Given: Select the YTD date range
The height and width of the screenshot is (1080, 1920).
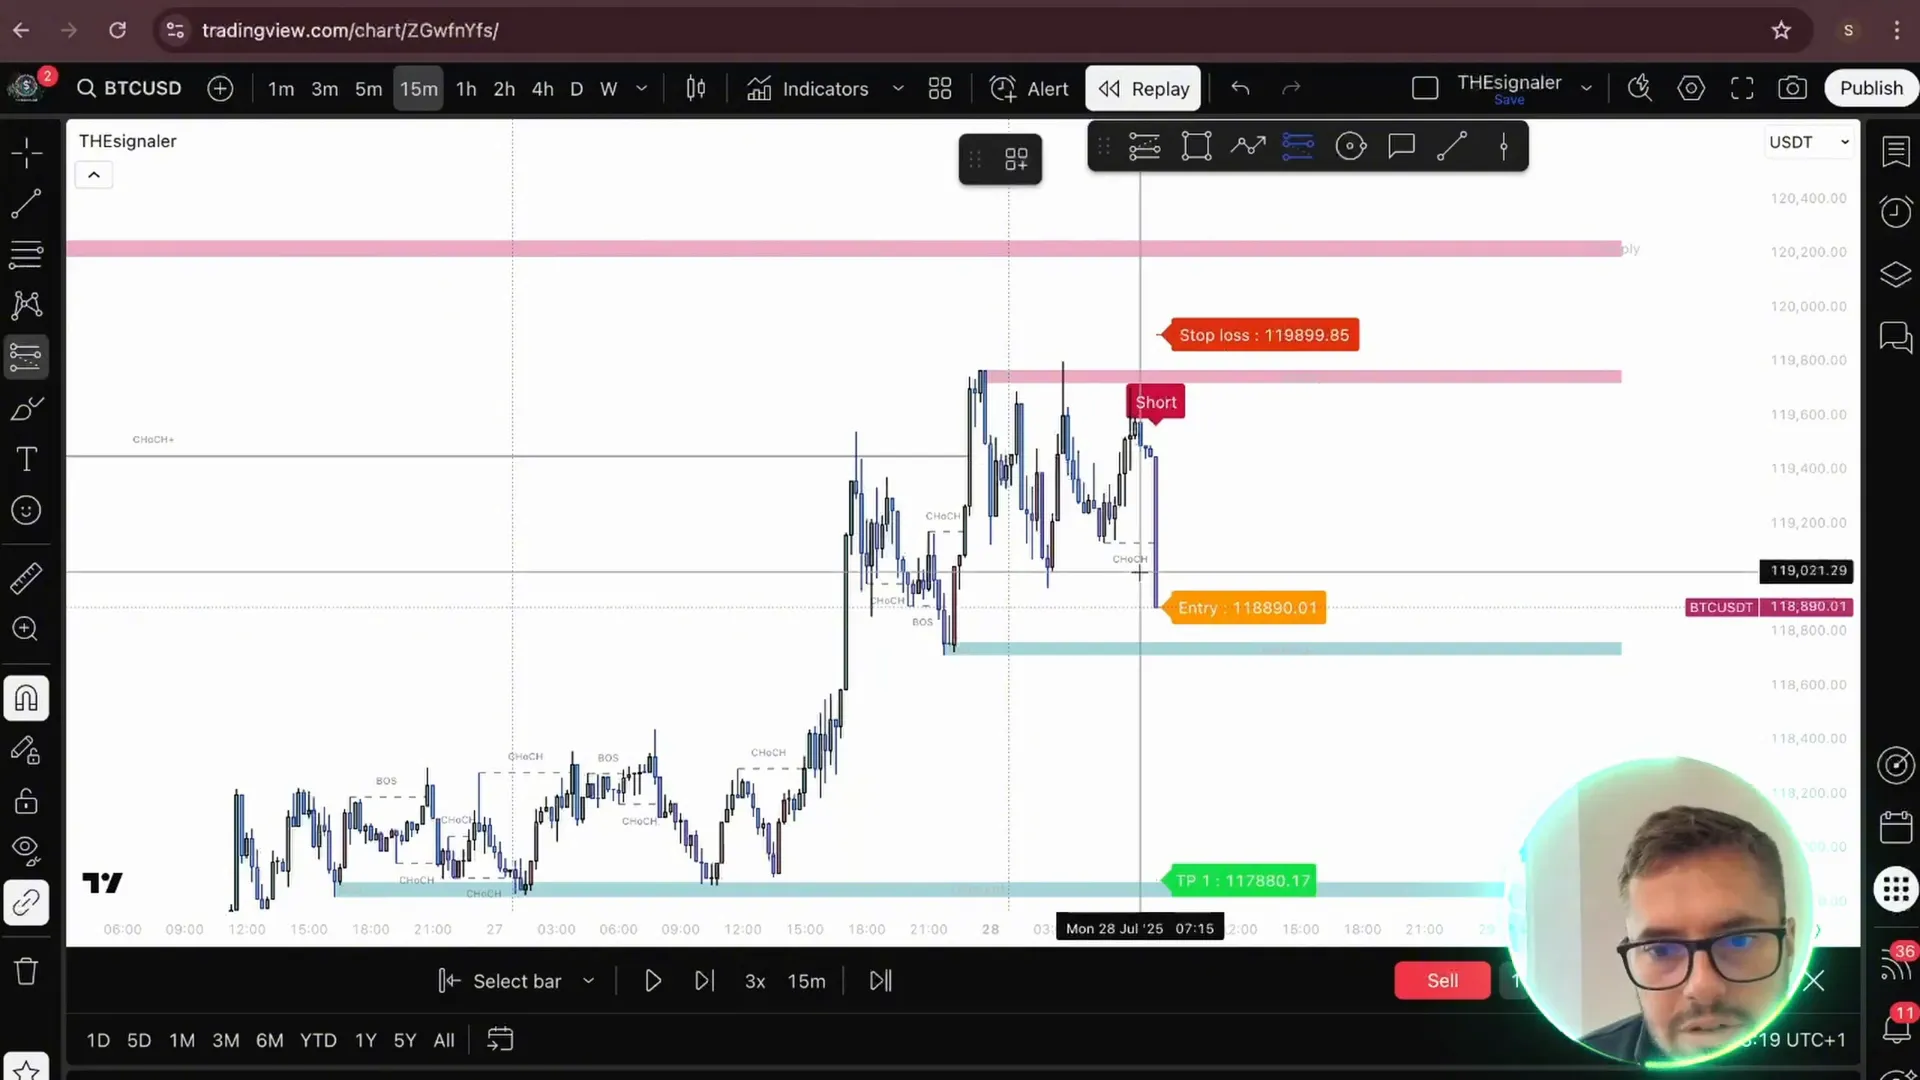Looking at the screenshot, I should tap(318, 1040).
